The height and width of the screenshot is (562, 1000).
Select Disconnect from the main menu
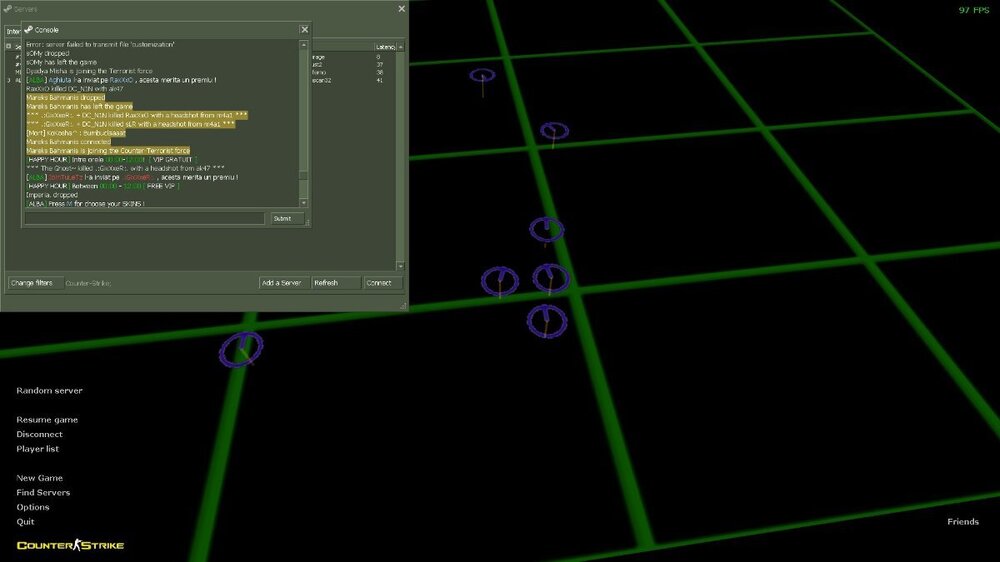pyautogui.click(x=39, y=435)
